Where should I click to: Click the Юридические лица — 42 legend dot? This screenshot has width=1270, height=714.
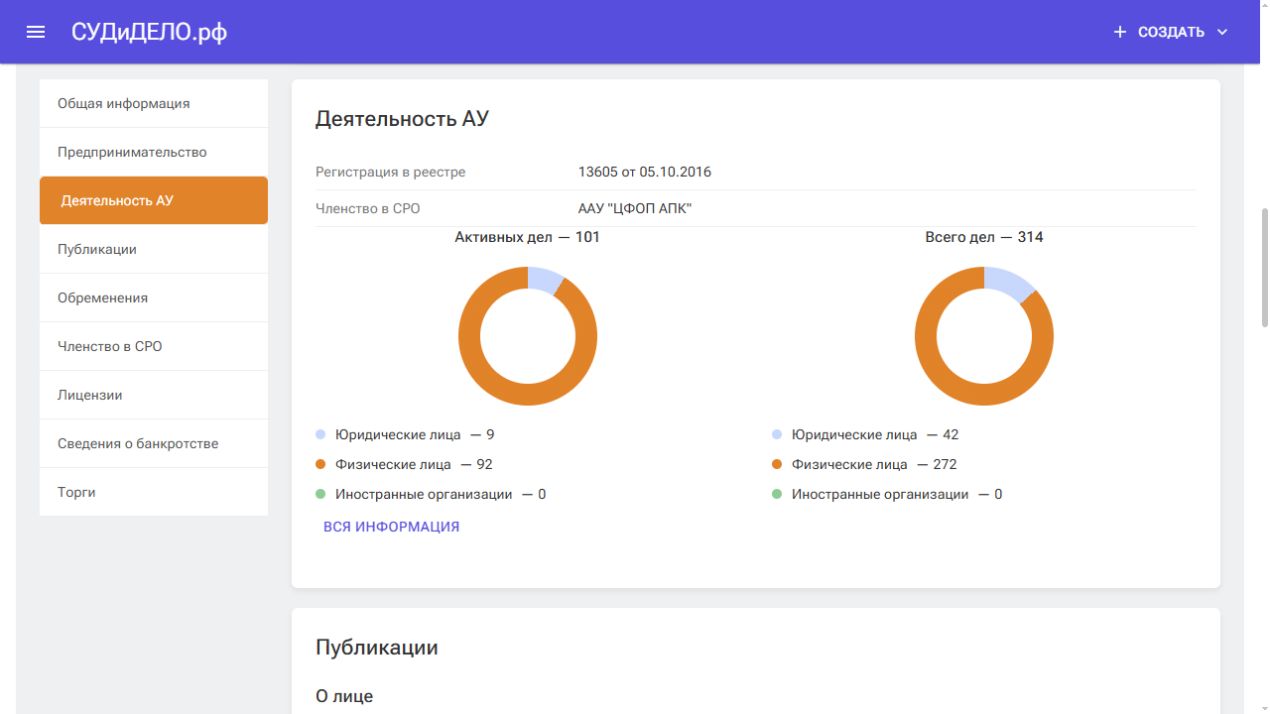777,435
